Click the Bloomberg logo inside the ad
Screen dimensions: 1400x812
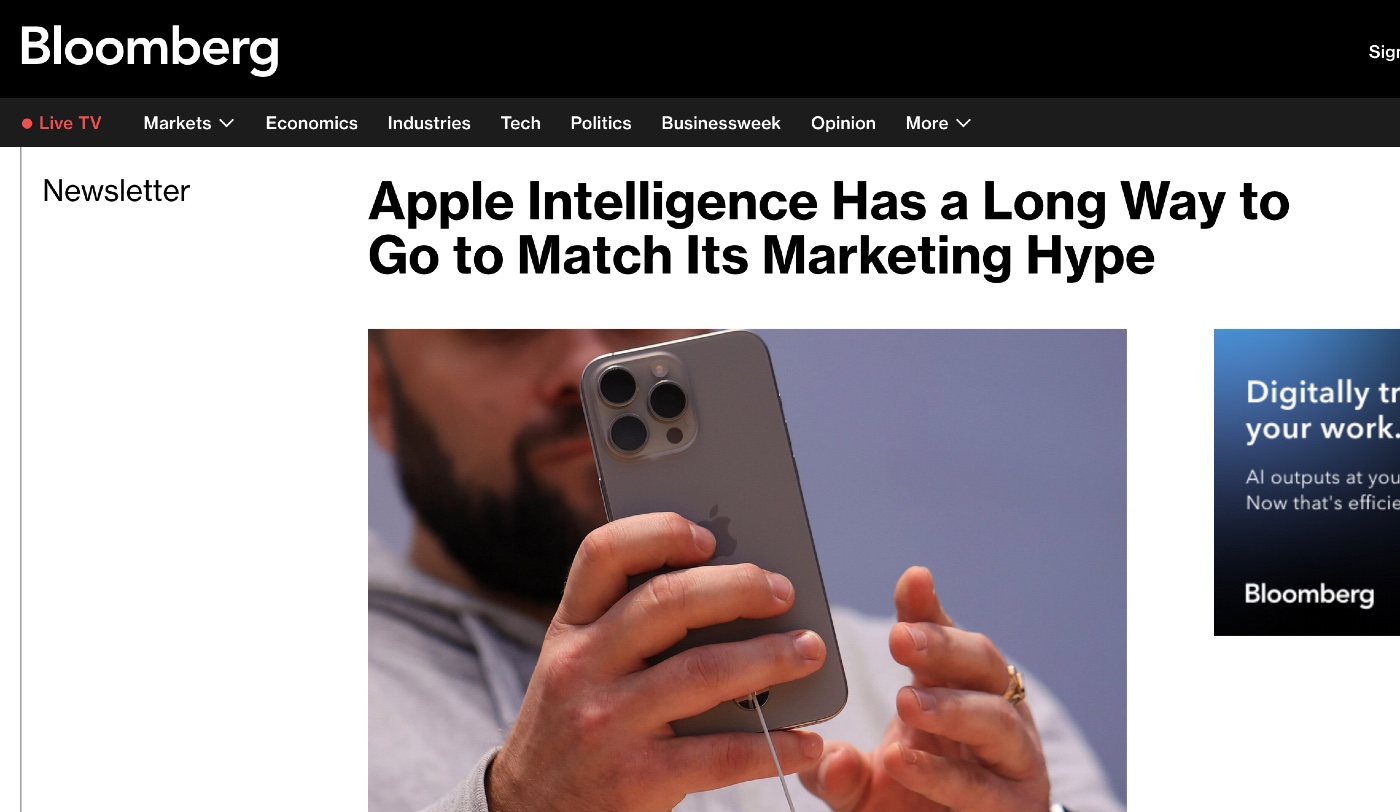[1309, 594]
